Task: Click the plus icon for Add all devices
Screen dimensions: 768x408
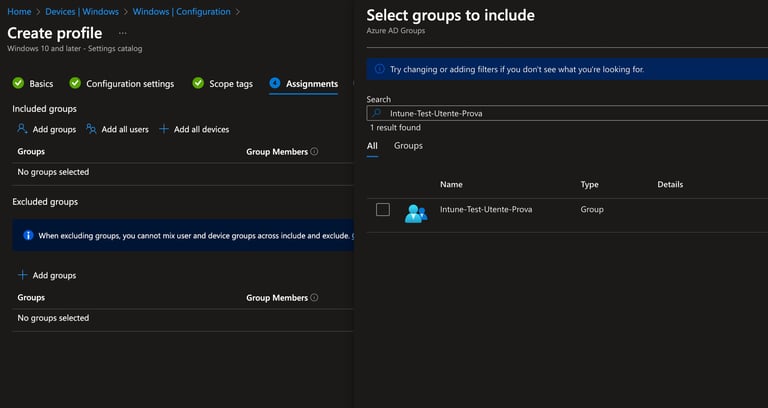Action: [164, 129]
